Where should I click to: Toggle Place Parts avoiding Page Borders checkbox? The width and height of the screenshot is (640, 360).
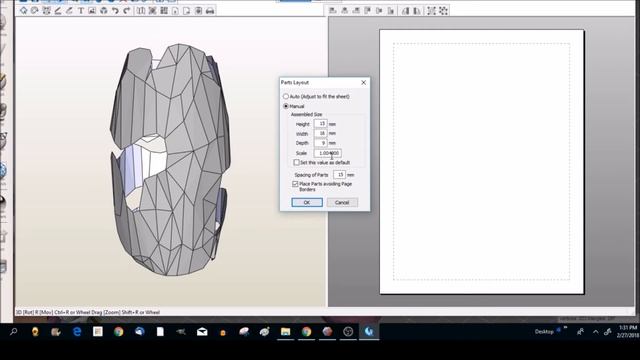click(295, 184)
